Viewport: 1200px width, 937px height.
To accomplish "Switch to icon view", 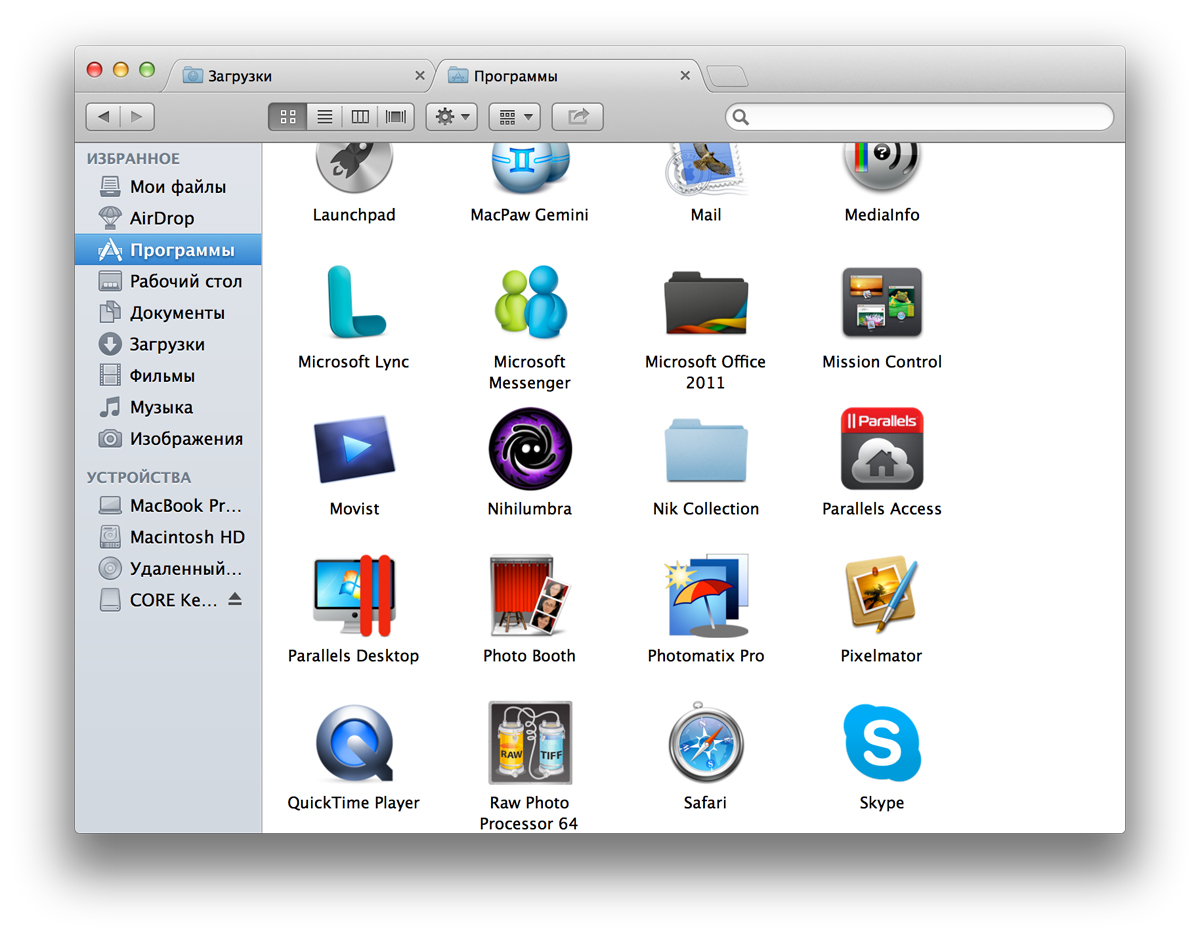I will tap(287, 117).
